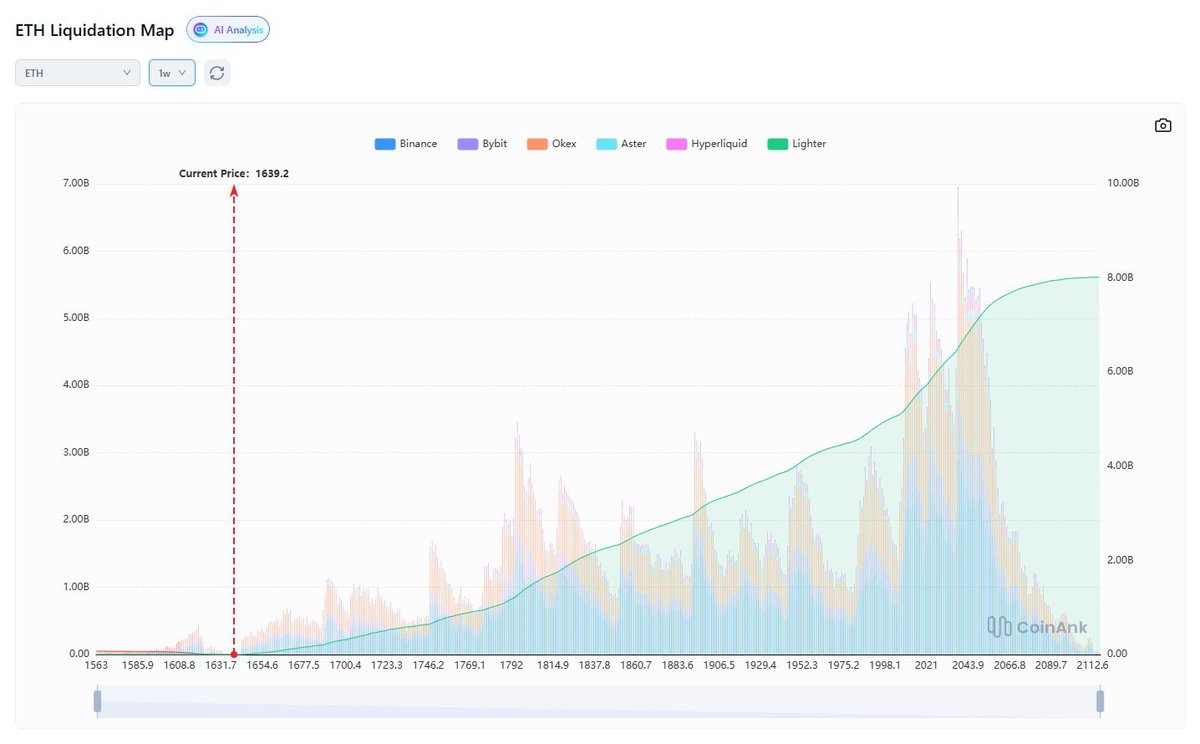Image resolution: width=1200 pixels, height=744 pixels.
Task: Click the ETH Liquidation Map title
Action: coord(95,30)
